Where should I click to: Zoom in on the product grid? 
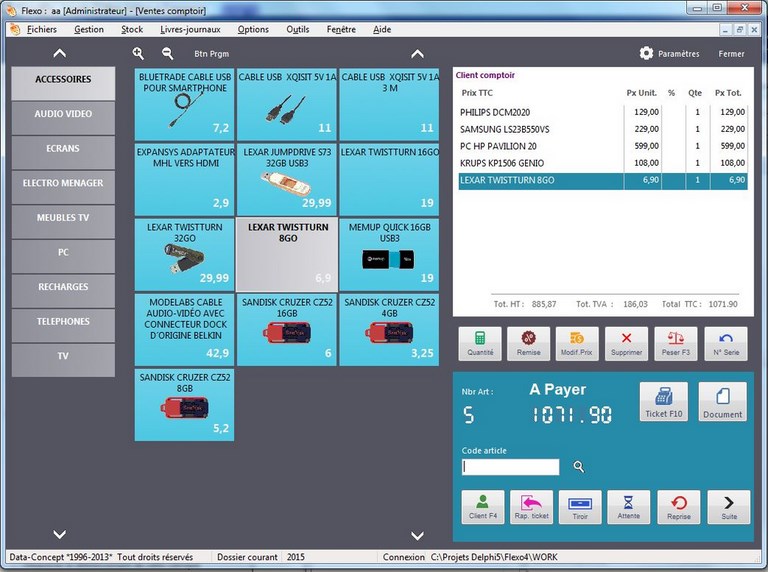coord(138,53)
